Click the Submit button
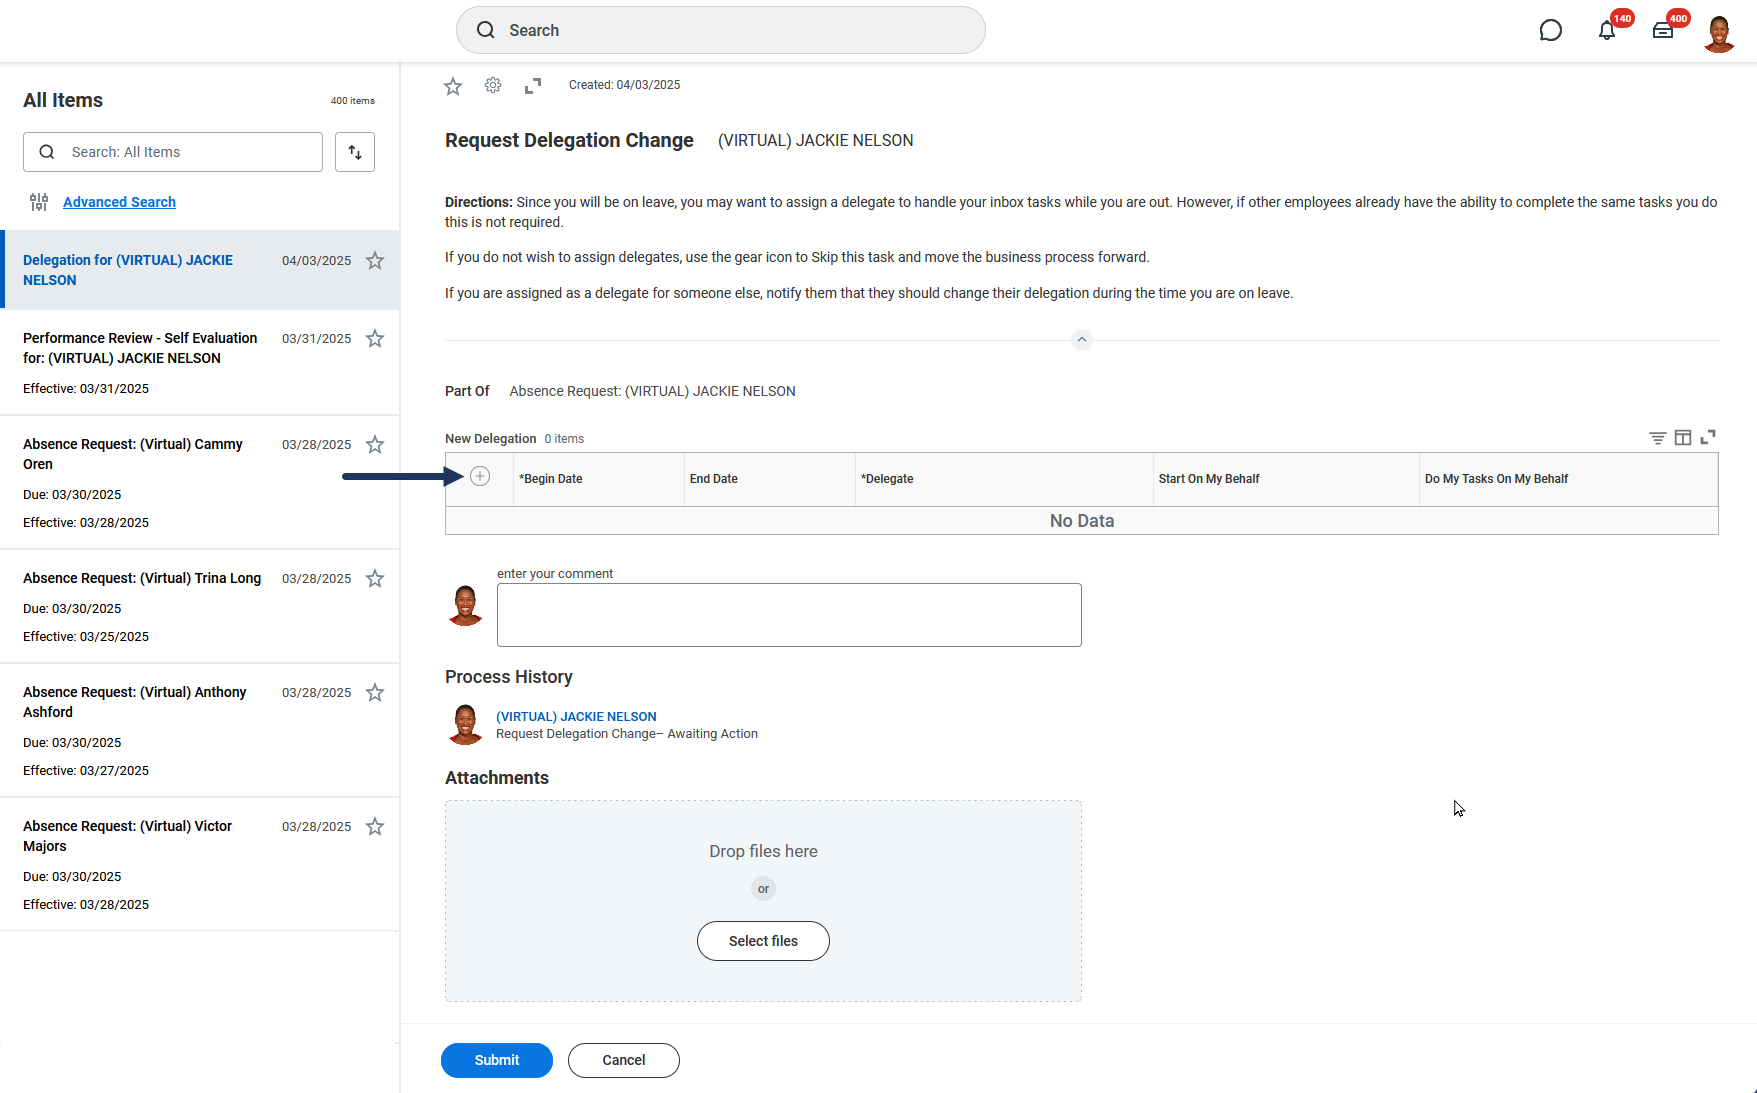The height and width of the screenshot is (1093, 1757). (x=496, y=1060)
